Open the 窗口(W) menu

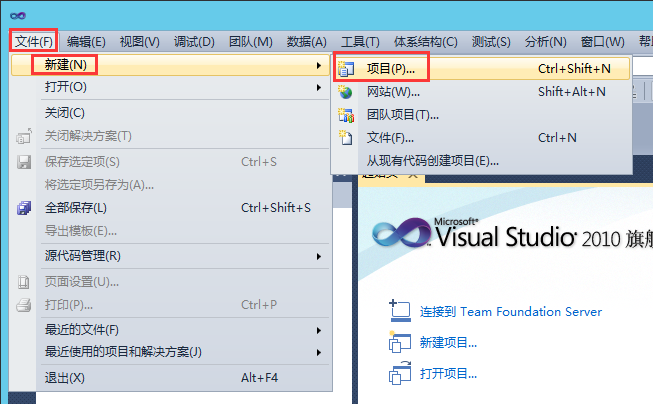[603, 42]
